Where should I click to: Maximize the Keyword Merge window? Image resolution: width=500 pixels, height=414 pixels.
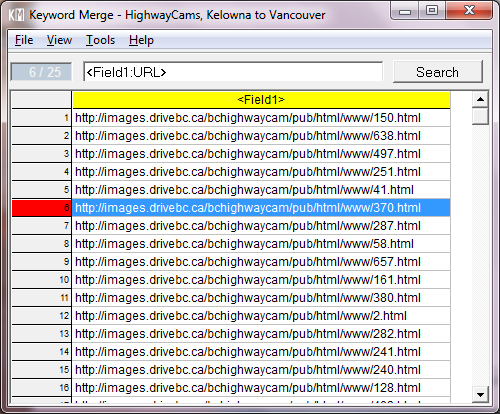432,11
